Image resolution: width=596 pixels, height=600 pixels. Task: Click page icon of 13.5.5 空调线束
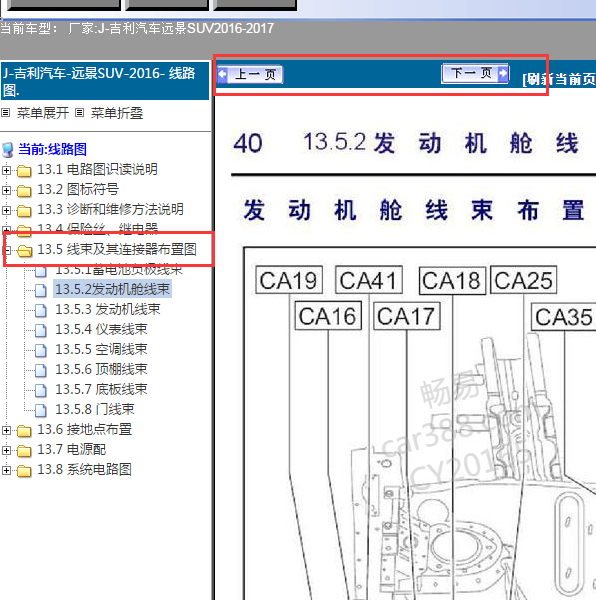pyautogui.click(x=41, y=350)
